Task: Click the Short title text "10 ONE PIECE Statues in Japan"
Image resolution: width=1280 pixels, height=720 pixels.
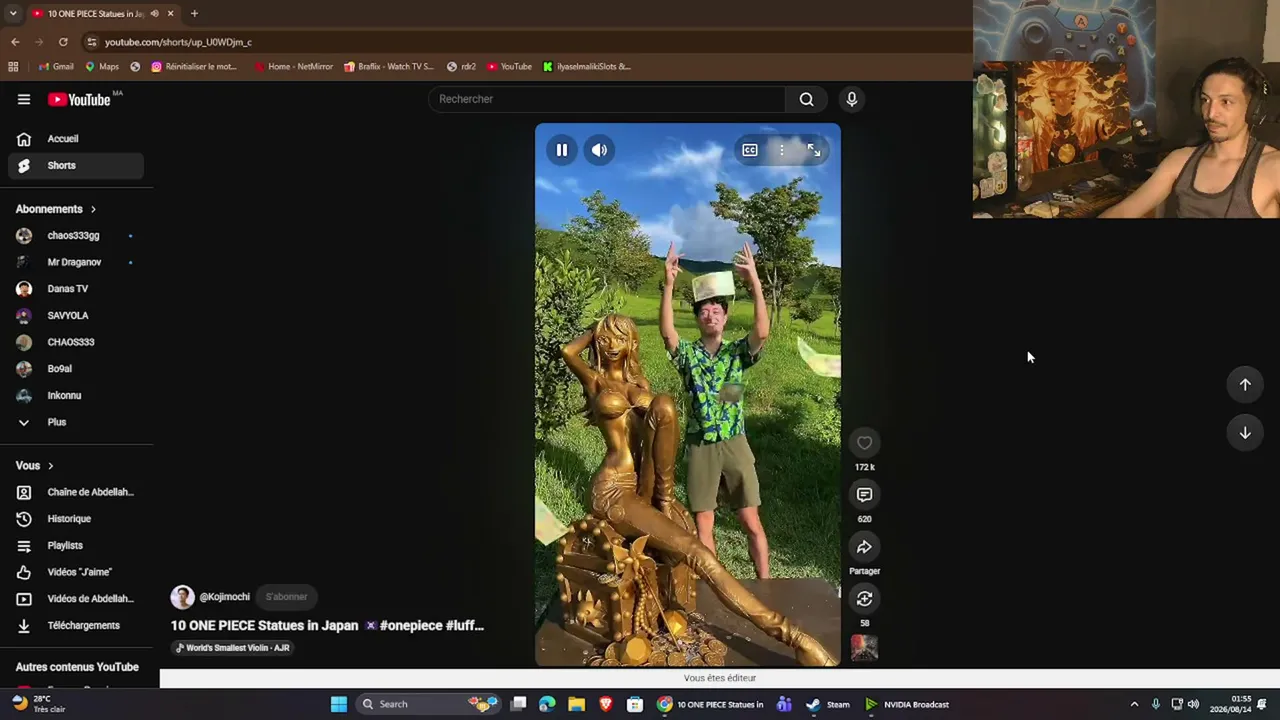Action: coord(264,626)
